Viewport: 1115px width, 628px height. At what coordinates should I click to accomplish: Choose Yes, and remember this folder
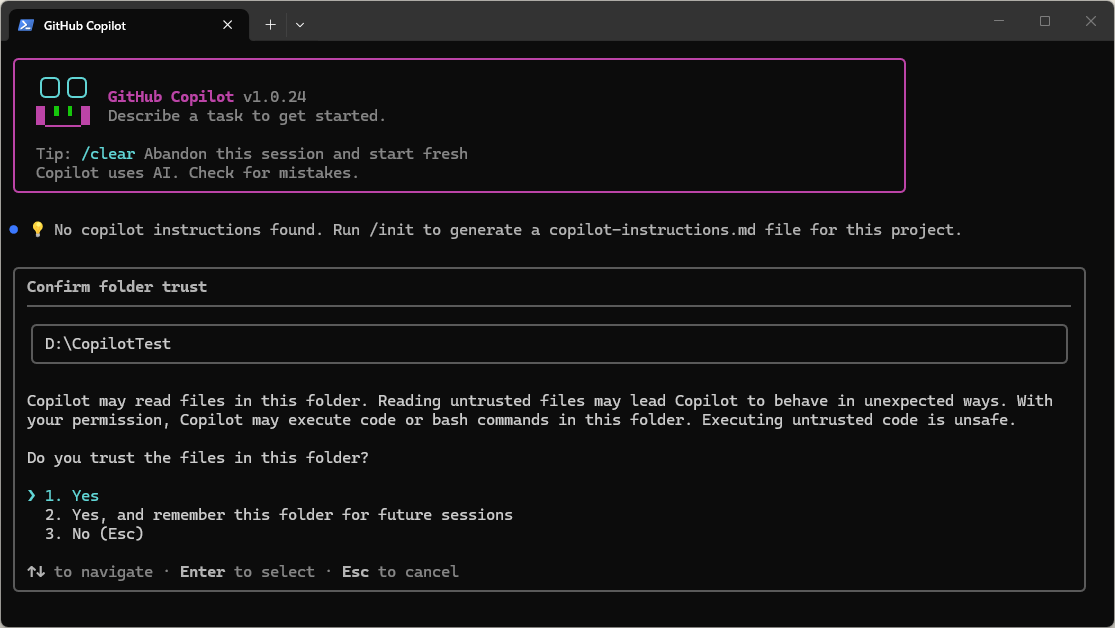pyautogui.click(x=279, y=515)
